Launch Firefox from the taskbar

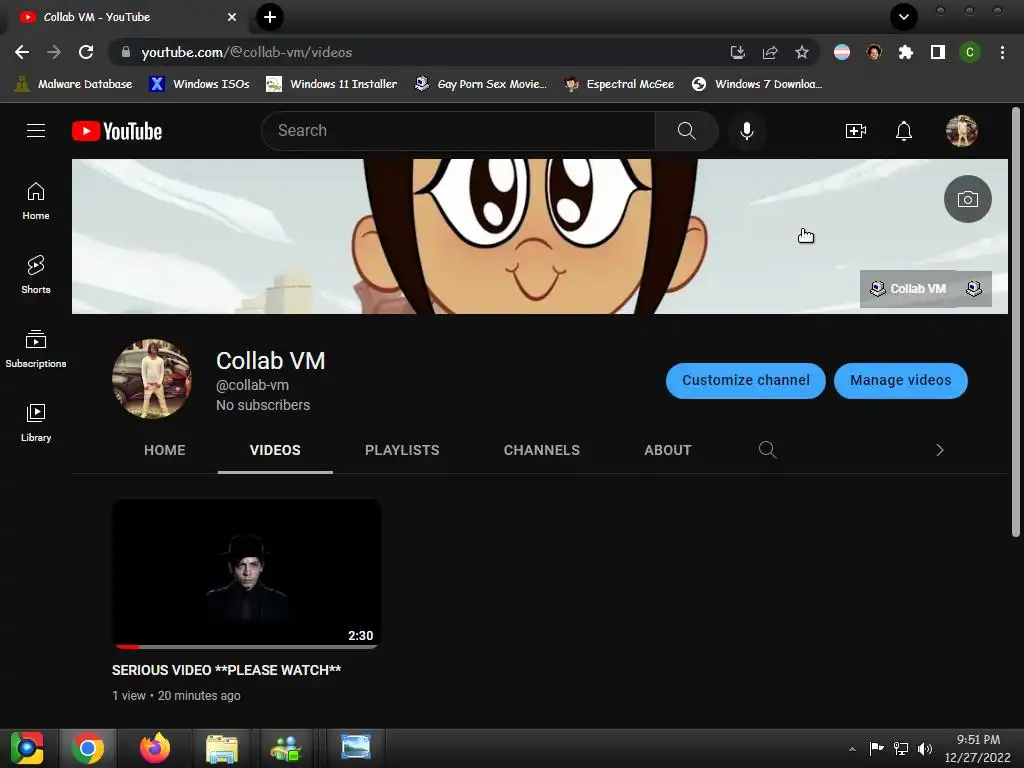155,748
